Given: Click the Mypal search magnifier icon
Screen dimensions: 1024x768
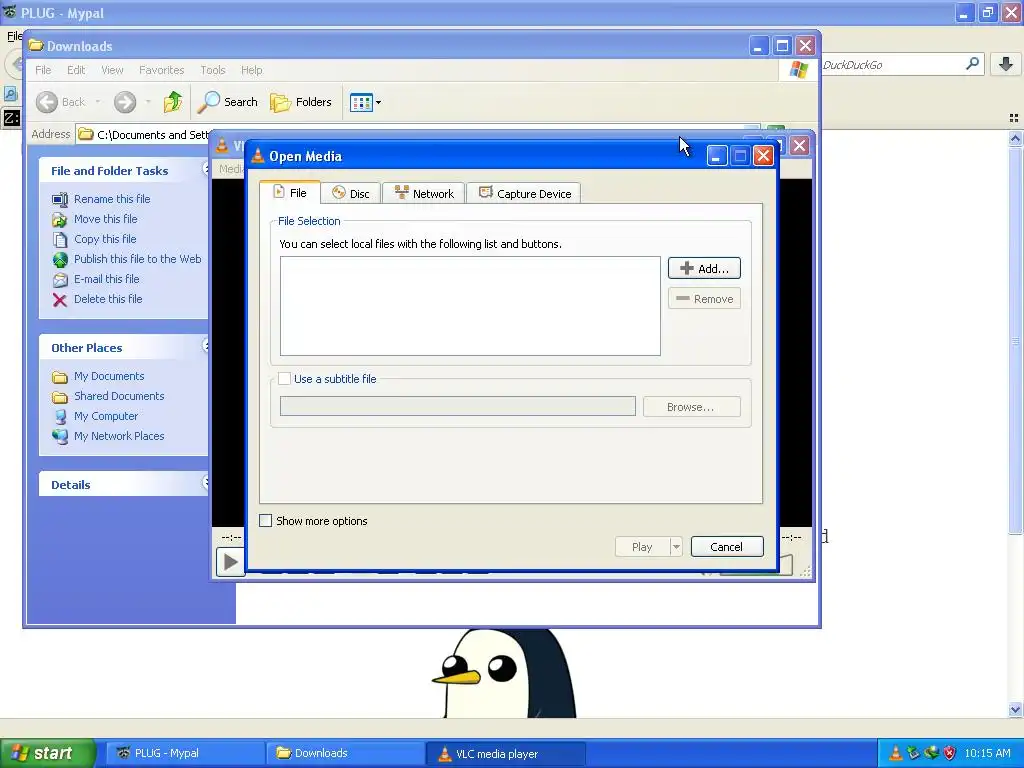Looking at the screenshot, I should point(972,64).
